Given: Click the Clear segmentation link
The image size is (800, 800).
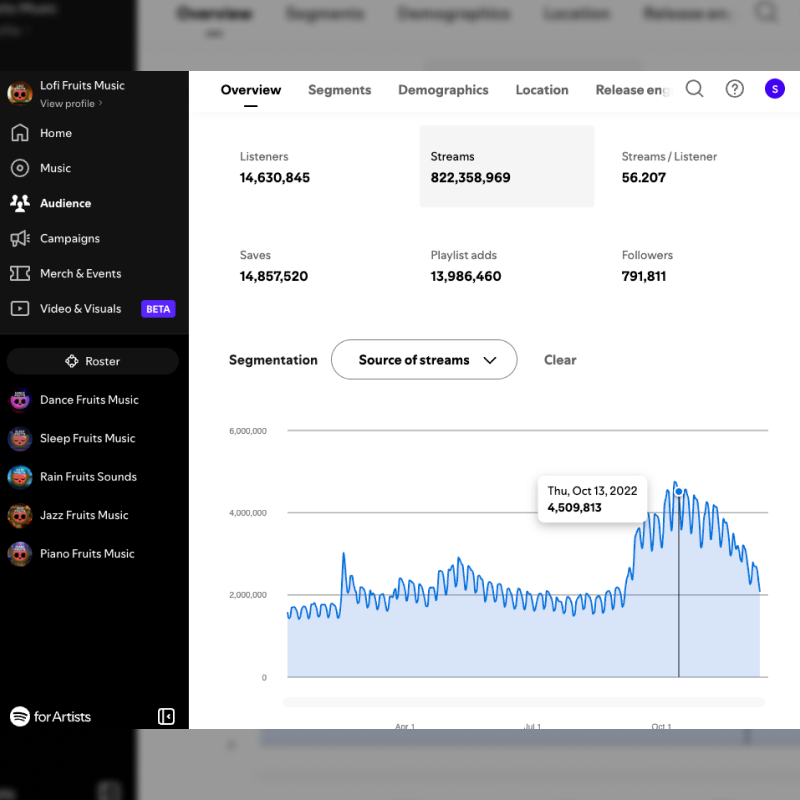Looking at the screenshot, I should point(560,360).
